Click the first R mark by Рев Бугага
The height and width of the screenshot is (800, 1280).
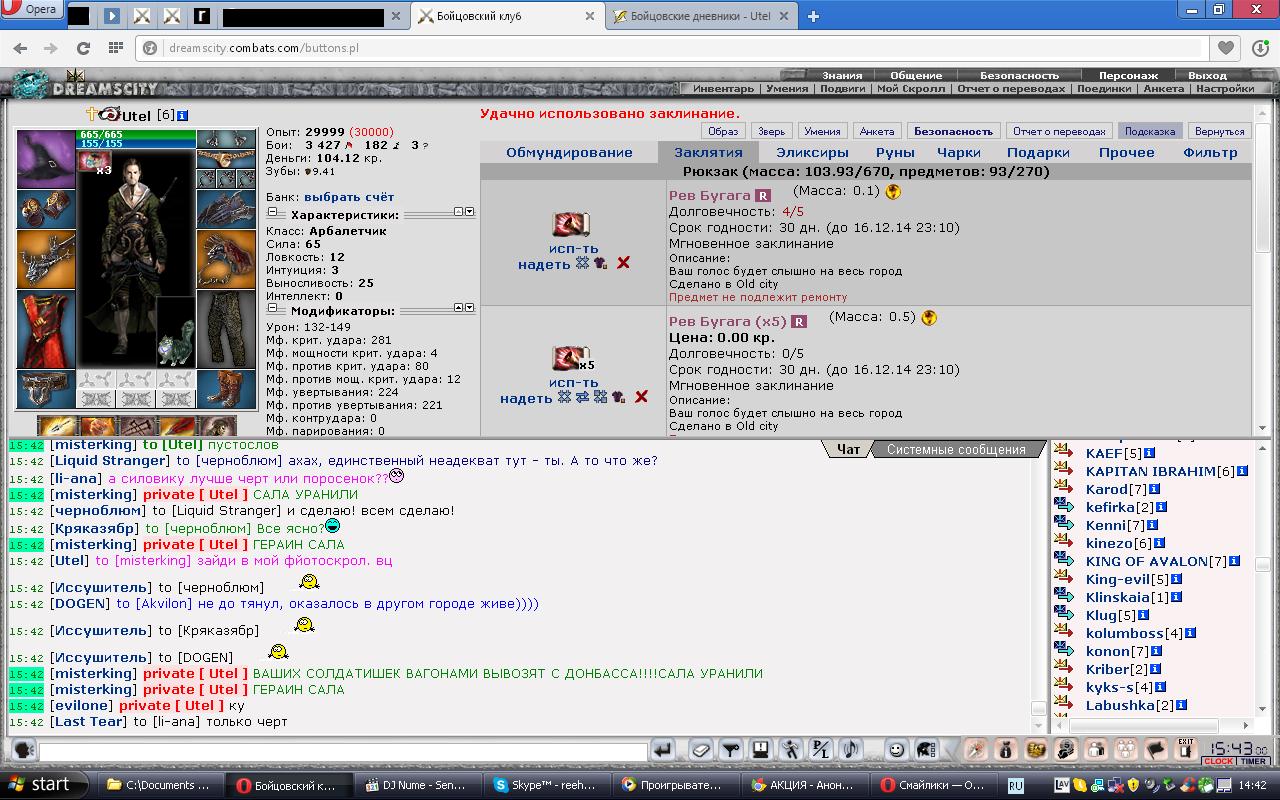tap(763, 196)
